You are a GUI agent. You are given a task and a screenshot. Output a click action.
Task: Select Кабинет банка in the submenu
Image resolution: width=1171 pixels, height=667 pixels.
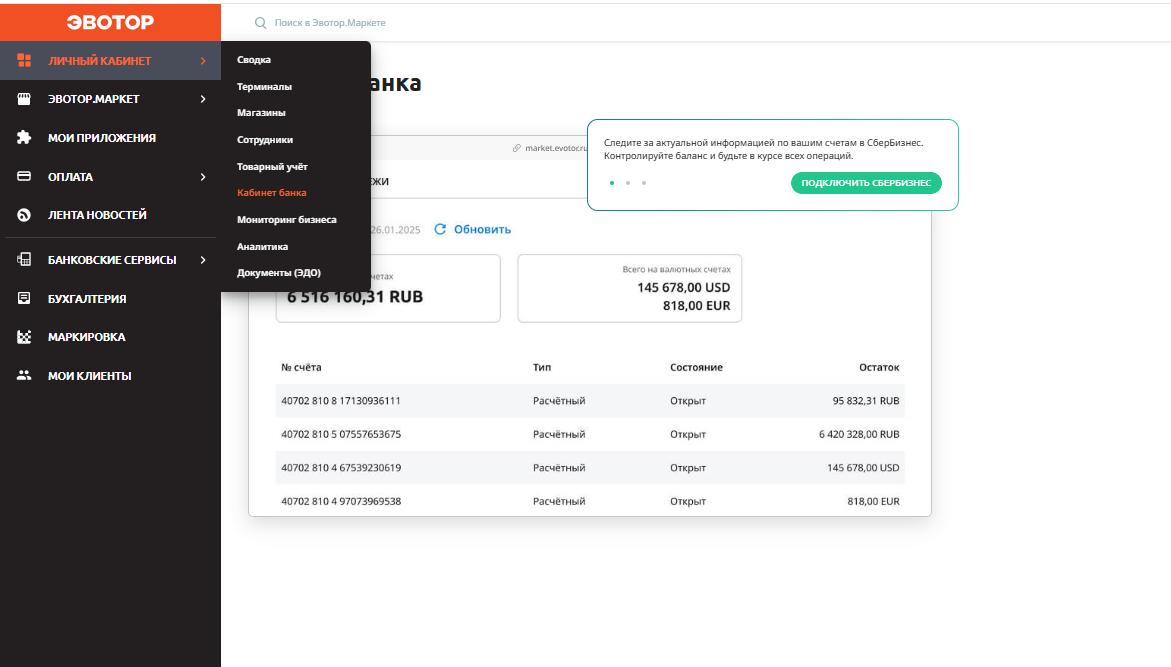point(272,193)
